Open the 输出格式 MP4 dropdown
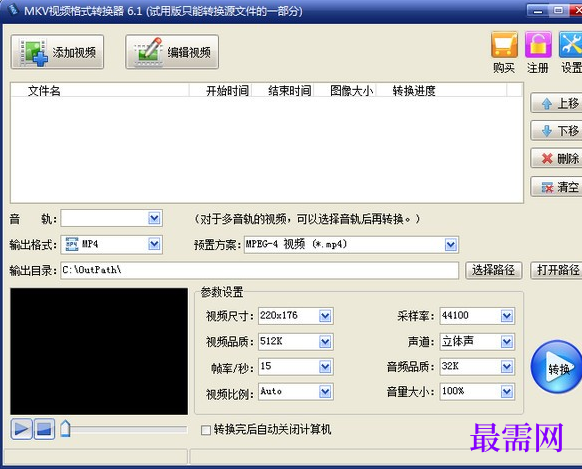The image size is (582, 469). tap(154, 244)
